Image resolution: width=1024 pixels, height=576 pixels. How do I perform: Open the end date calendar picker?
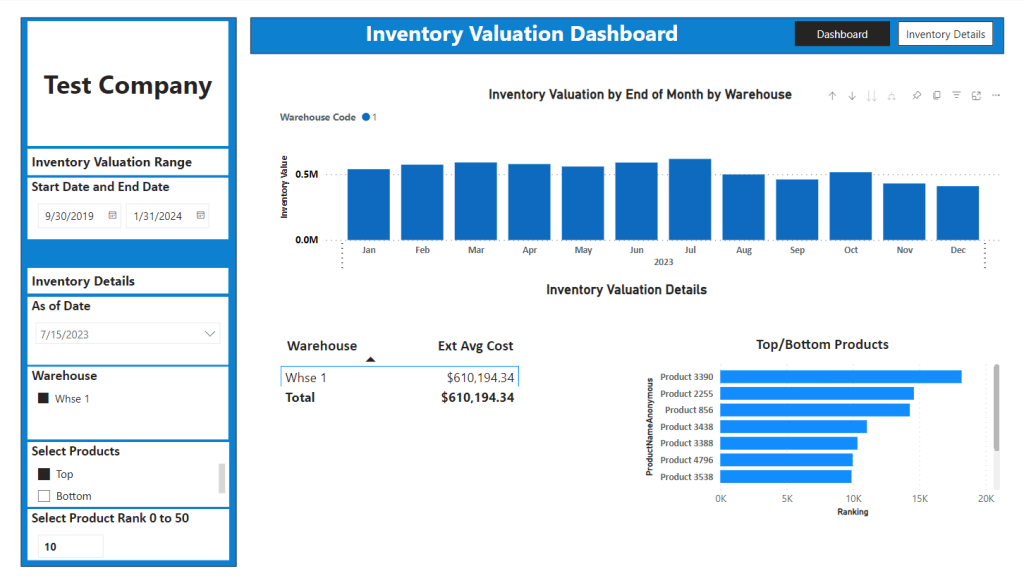pyautogui.click(x=200, y=215)
